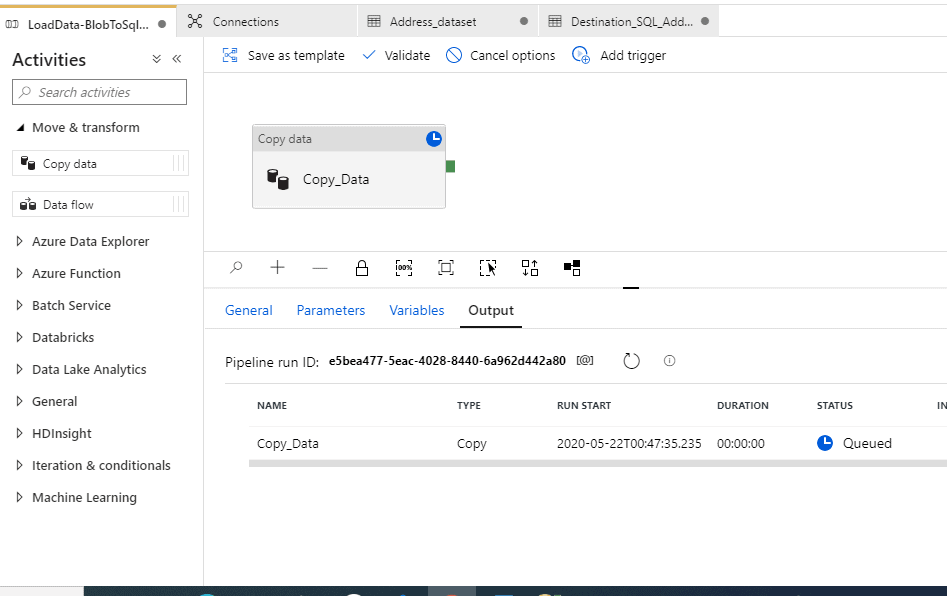Click the zoom to fit icon
The height and width of the screenshot is (596, 947).
coord(446,268)
